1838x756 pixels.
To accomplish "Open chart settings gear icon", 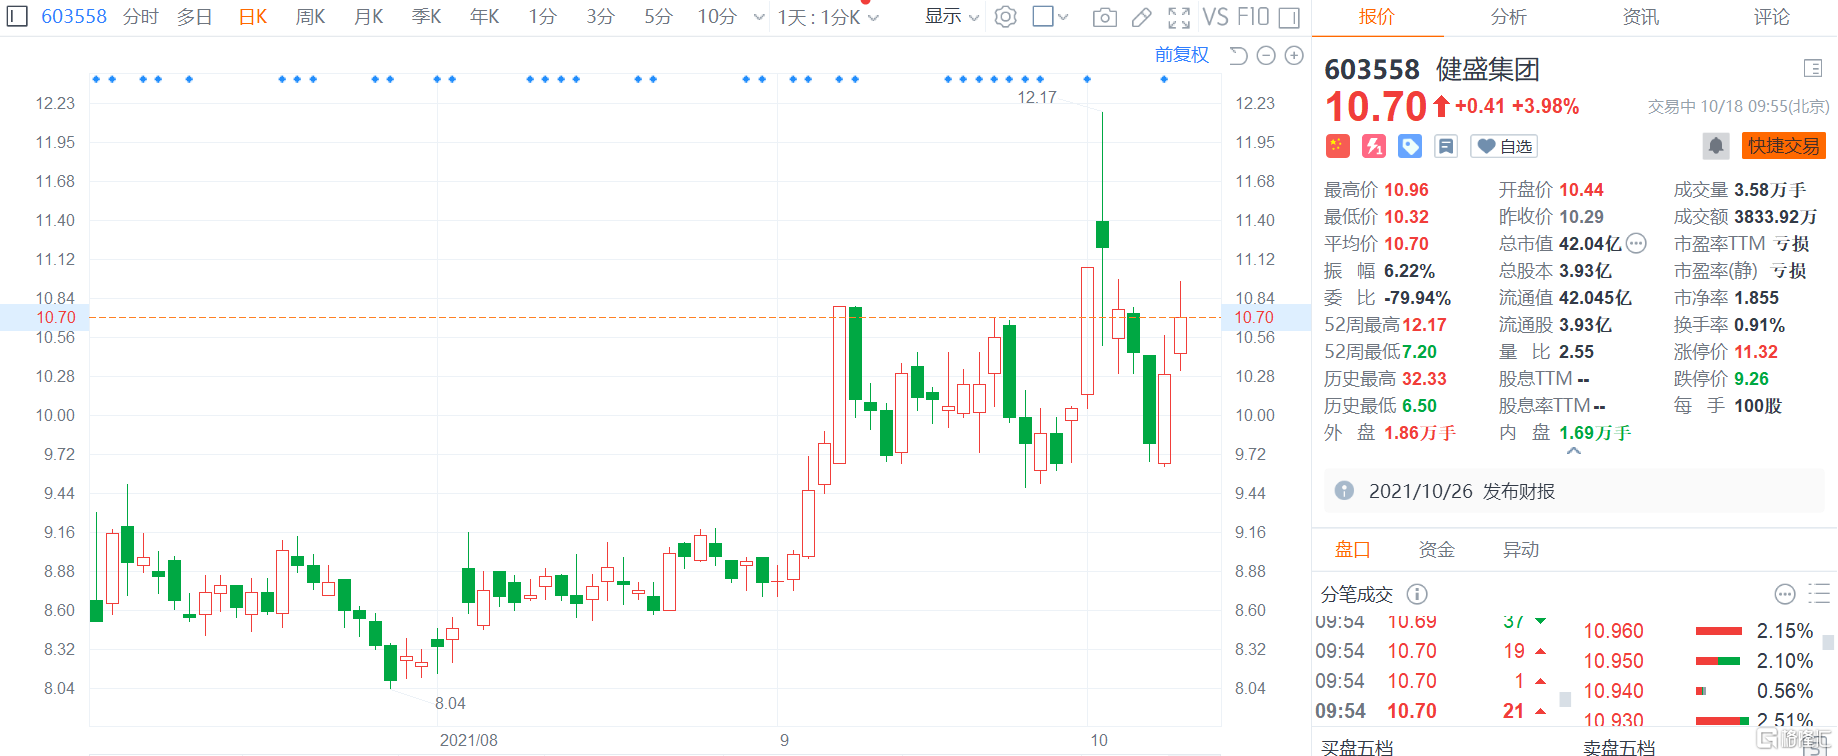I will (1006, 17).
